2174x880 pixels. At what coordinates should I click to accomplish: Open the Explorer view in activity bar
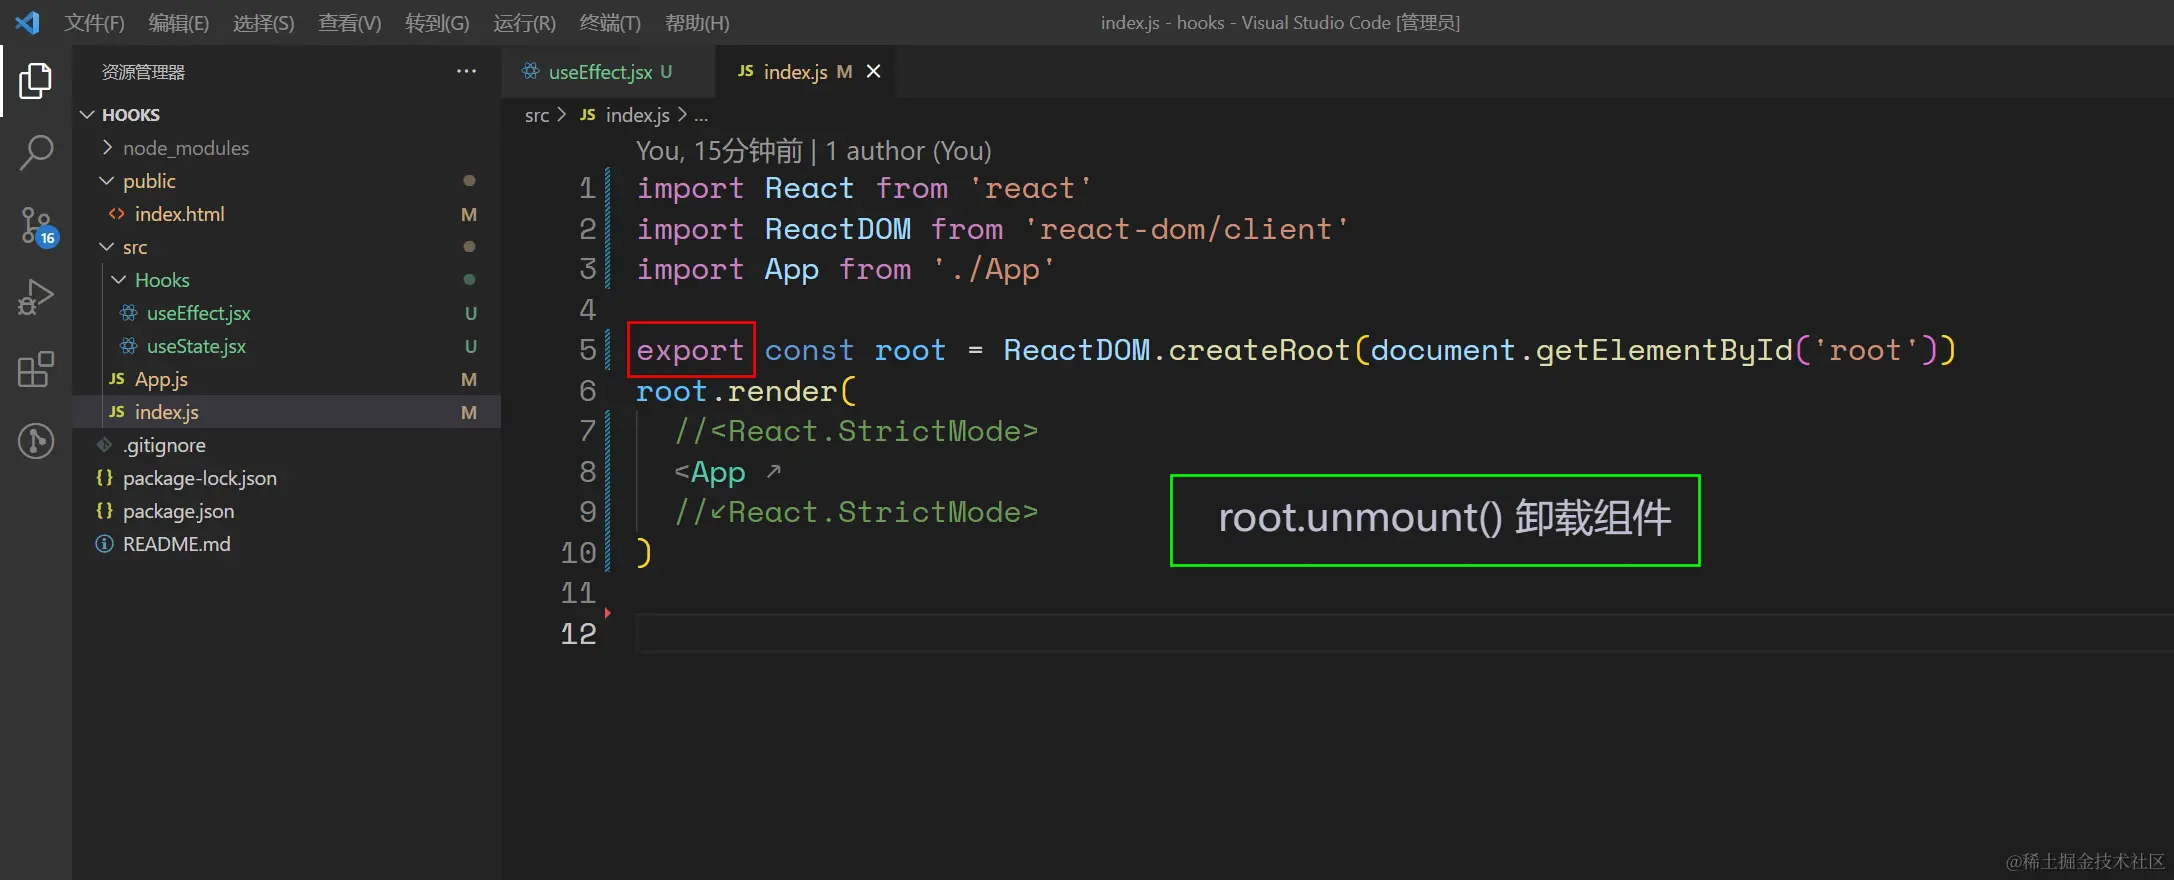click(x=36, y=81)
